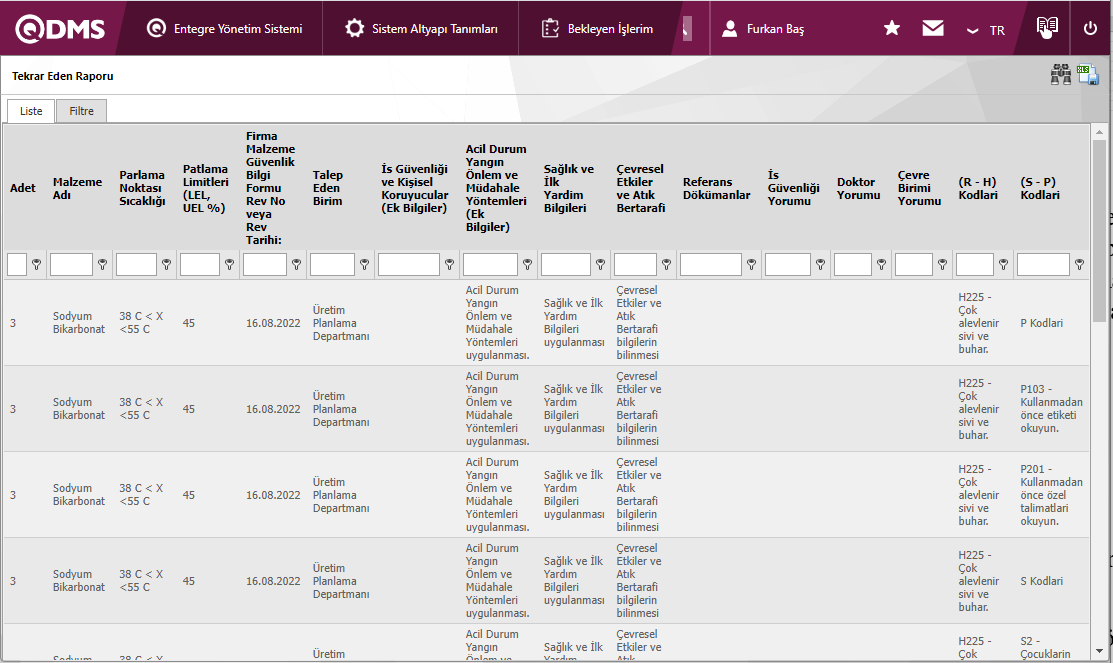
Task: Open filter options for Adet column
Action: (x=37, y=265)
